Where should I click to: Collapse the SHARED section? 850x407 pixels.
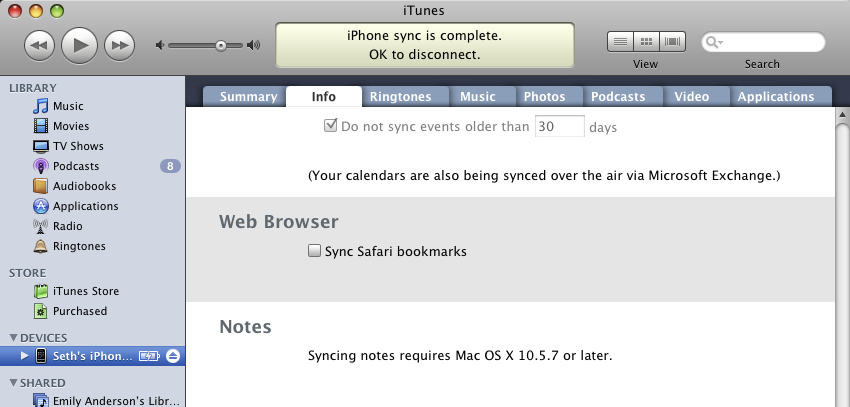pyautogui.click(x=13, y=383)
